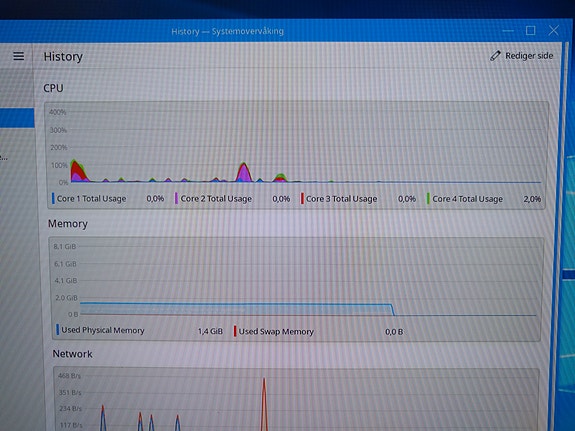The image size is (575, 431).
Task: Select the Core 4 Total Usage green swatch
Action: (428, 198)
